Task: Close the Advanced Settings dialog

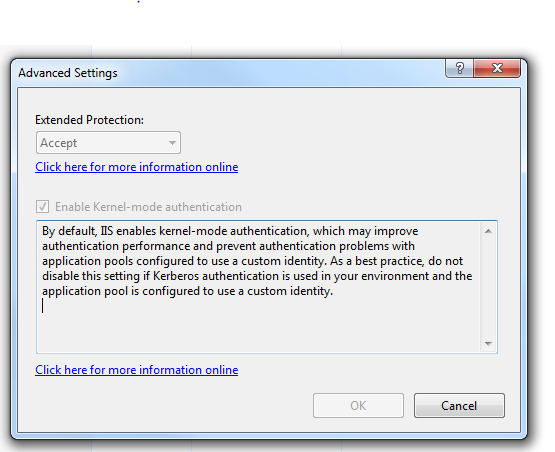Action: tap(497, 68)
